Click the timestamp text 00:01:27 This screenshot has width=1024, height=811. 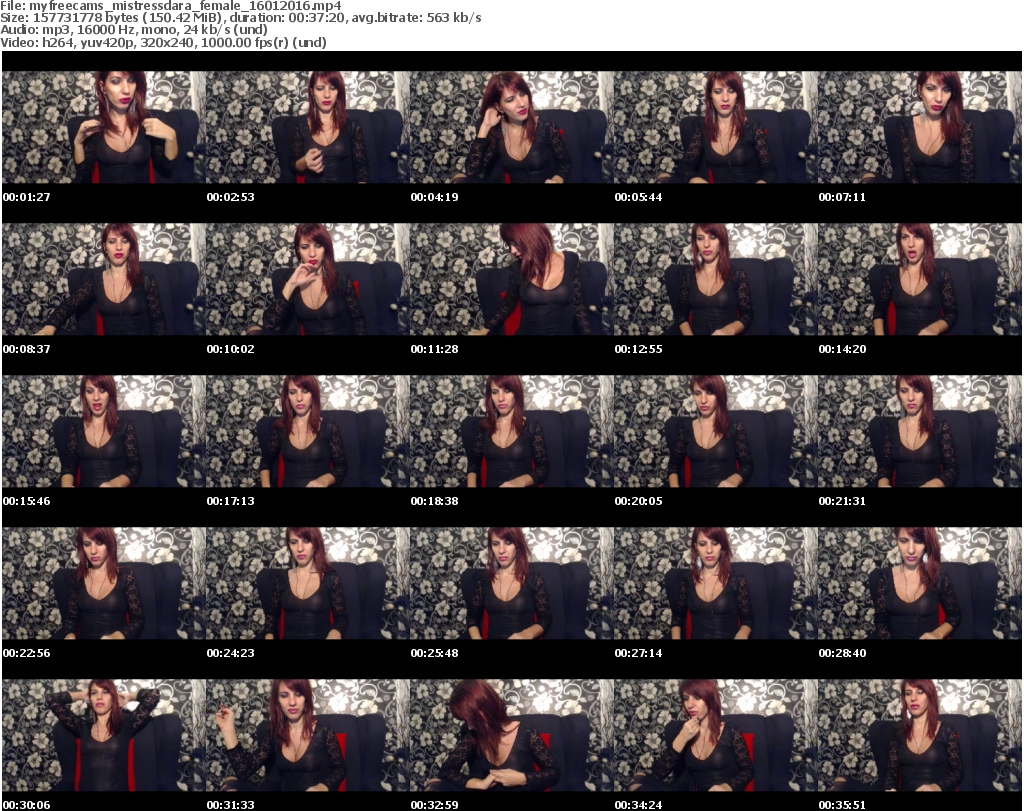26,197
